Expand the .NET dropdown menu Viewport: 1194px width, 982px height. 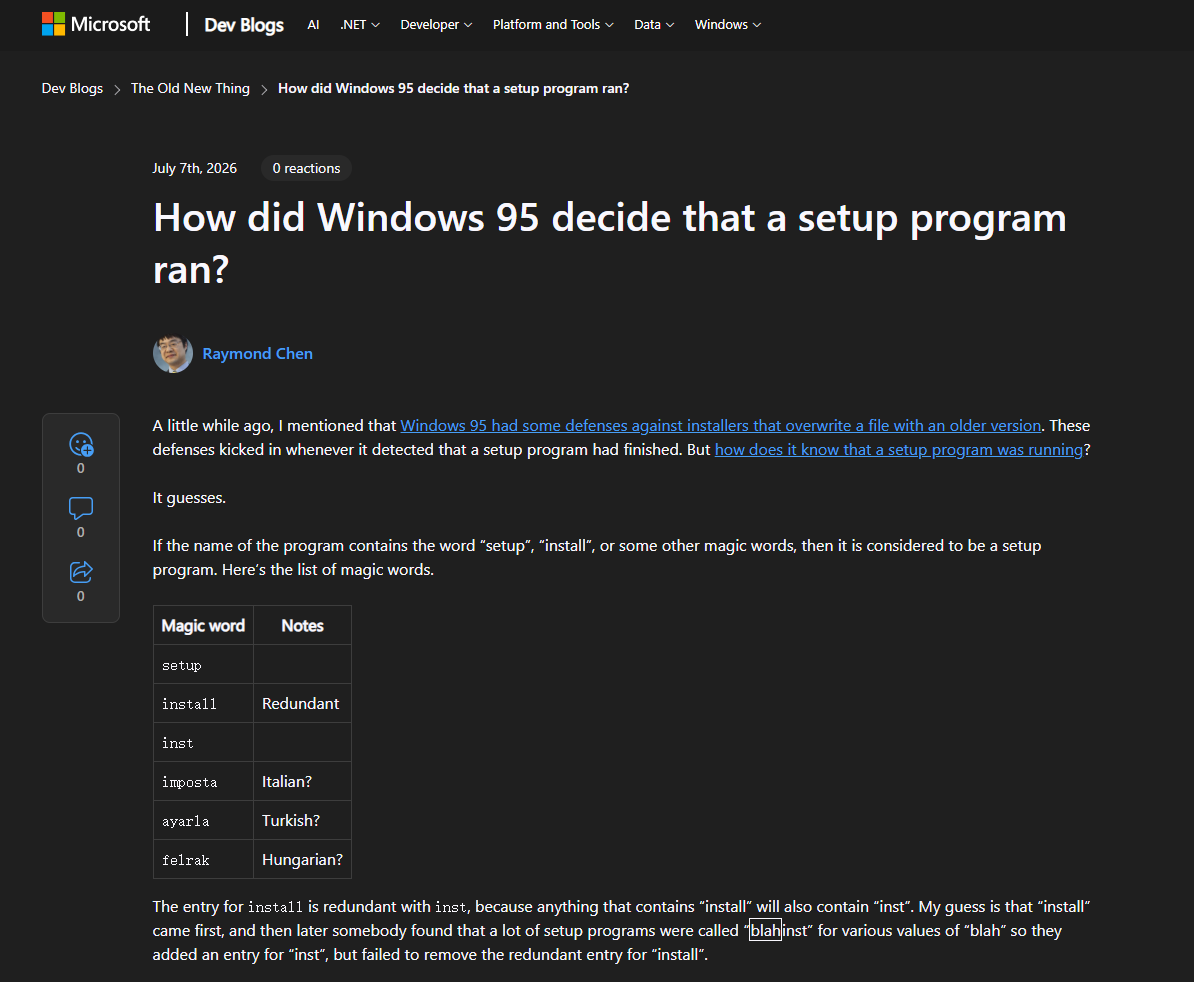[x=359, y=25]
